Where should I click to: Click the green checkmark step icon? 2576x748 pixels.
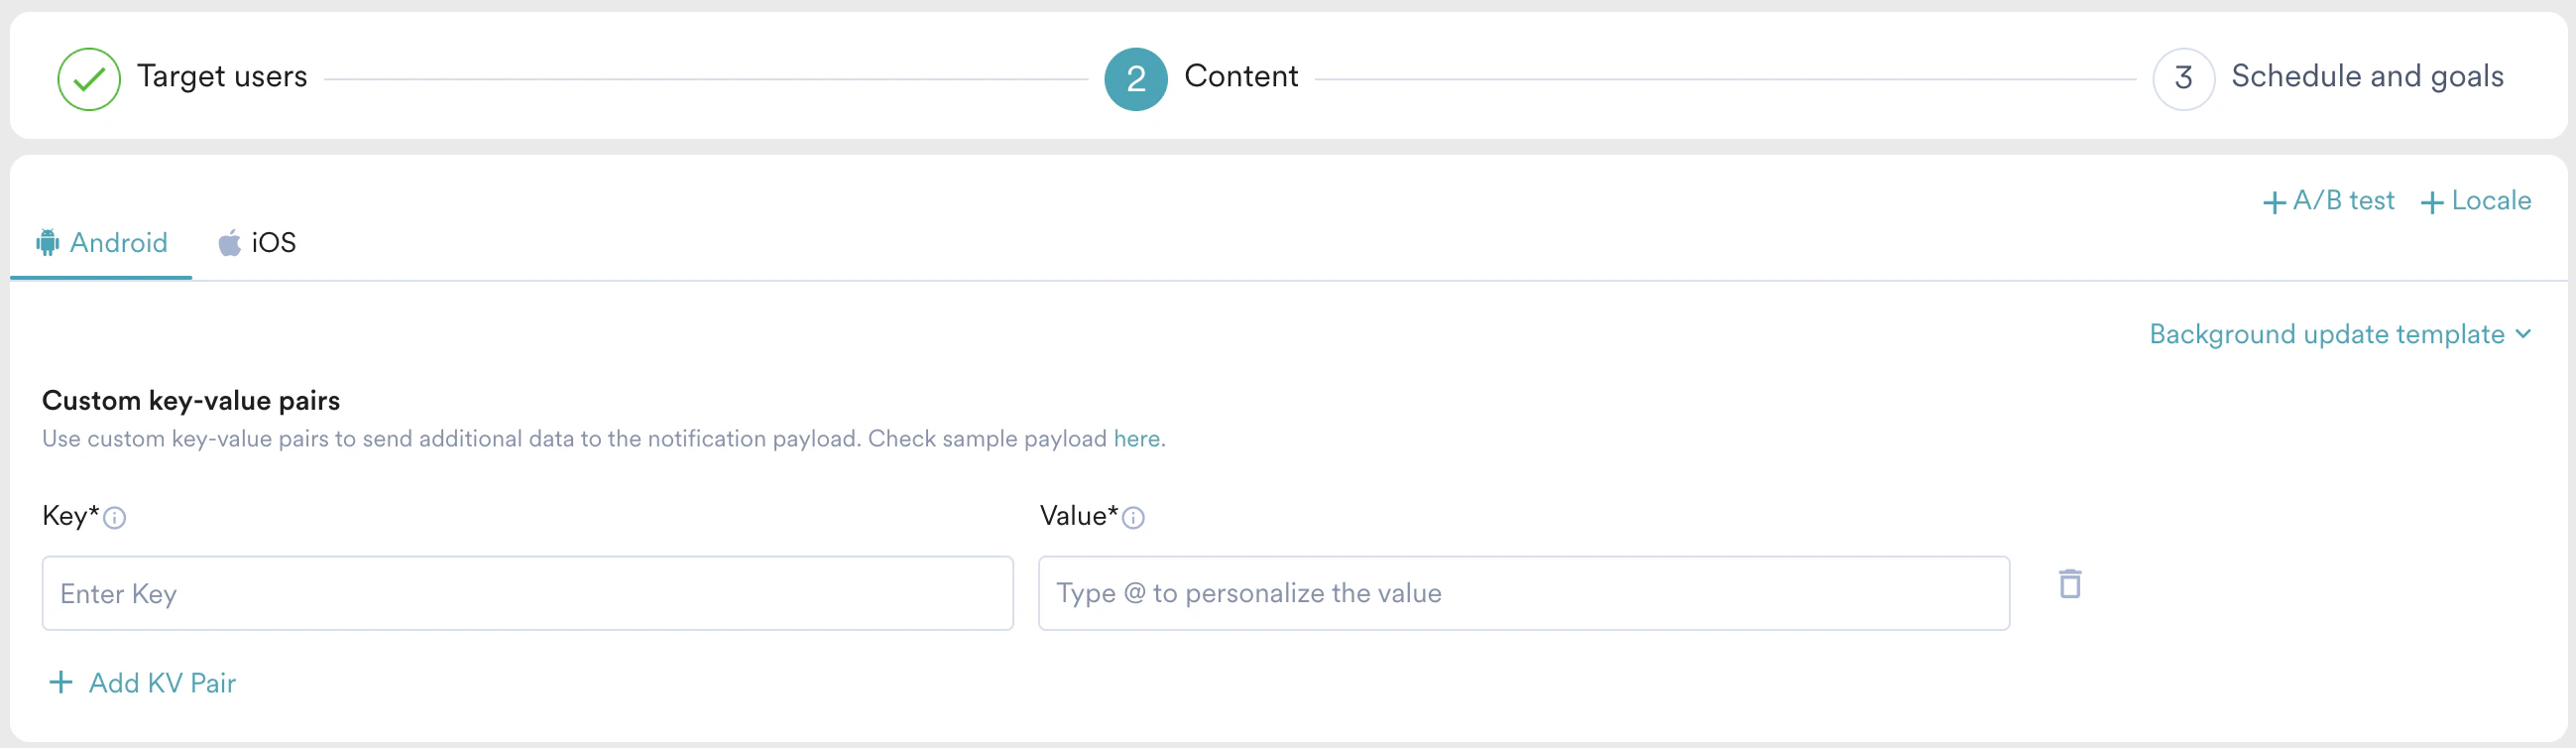click(89, 79)
